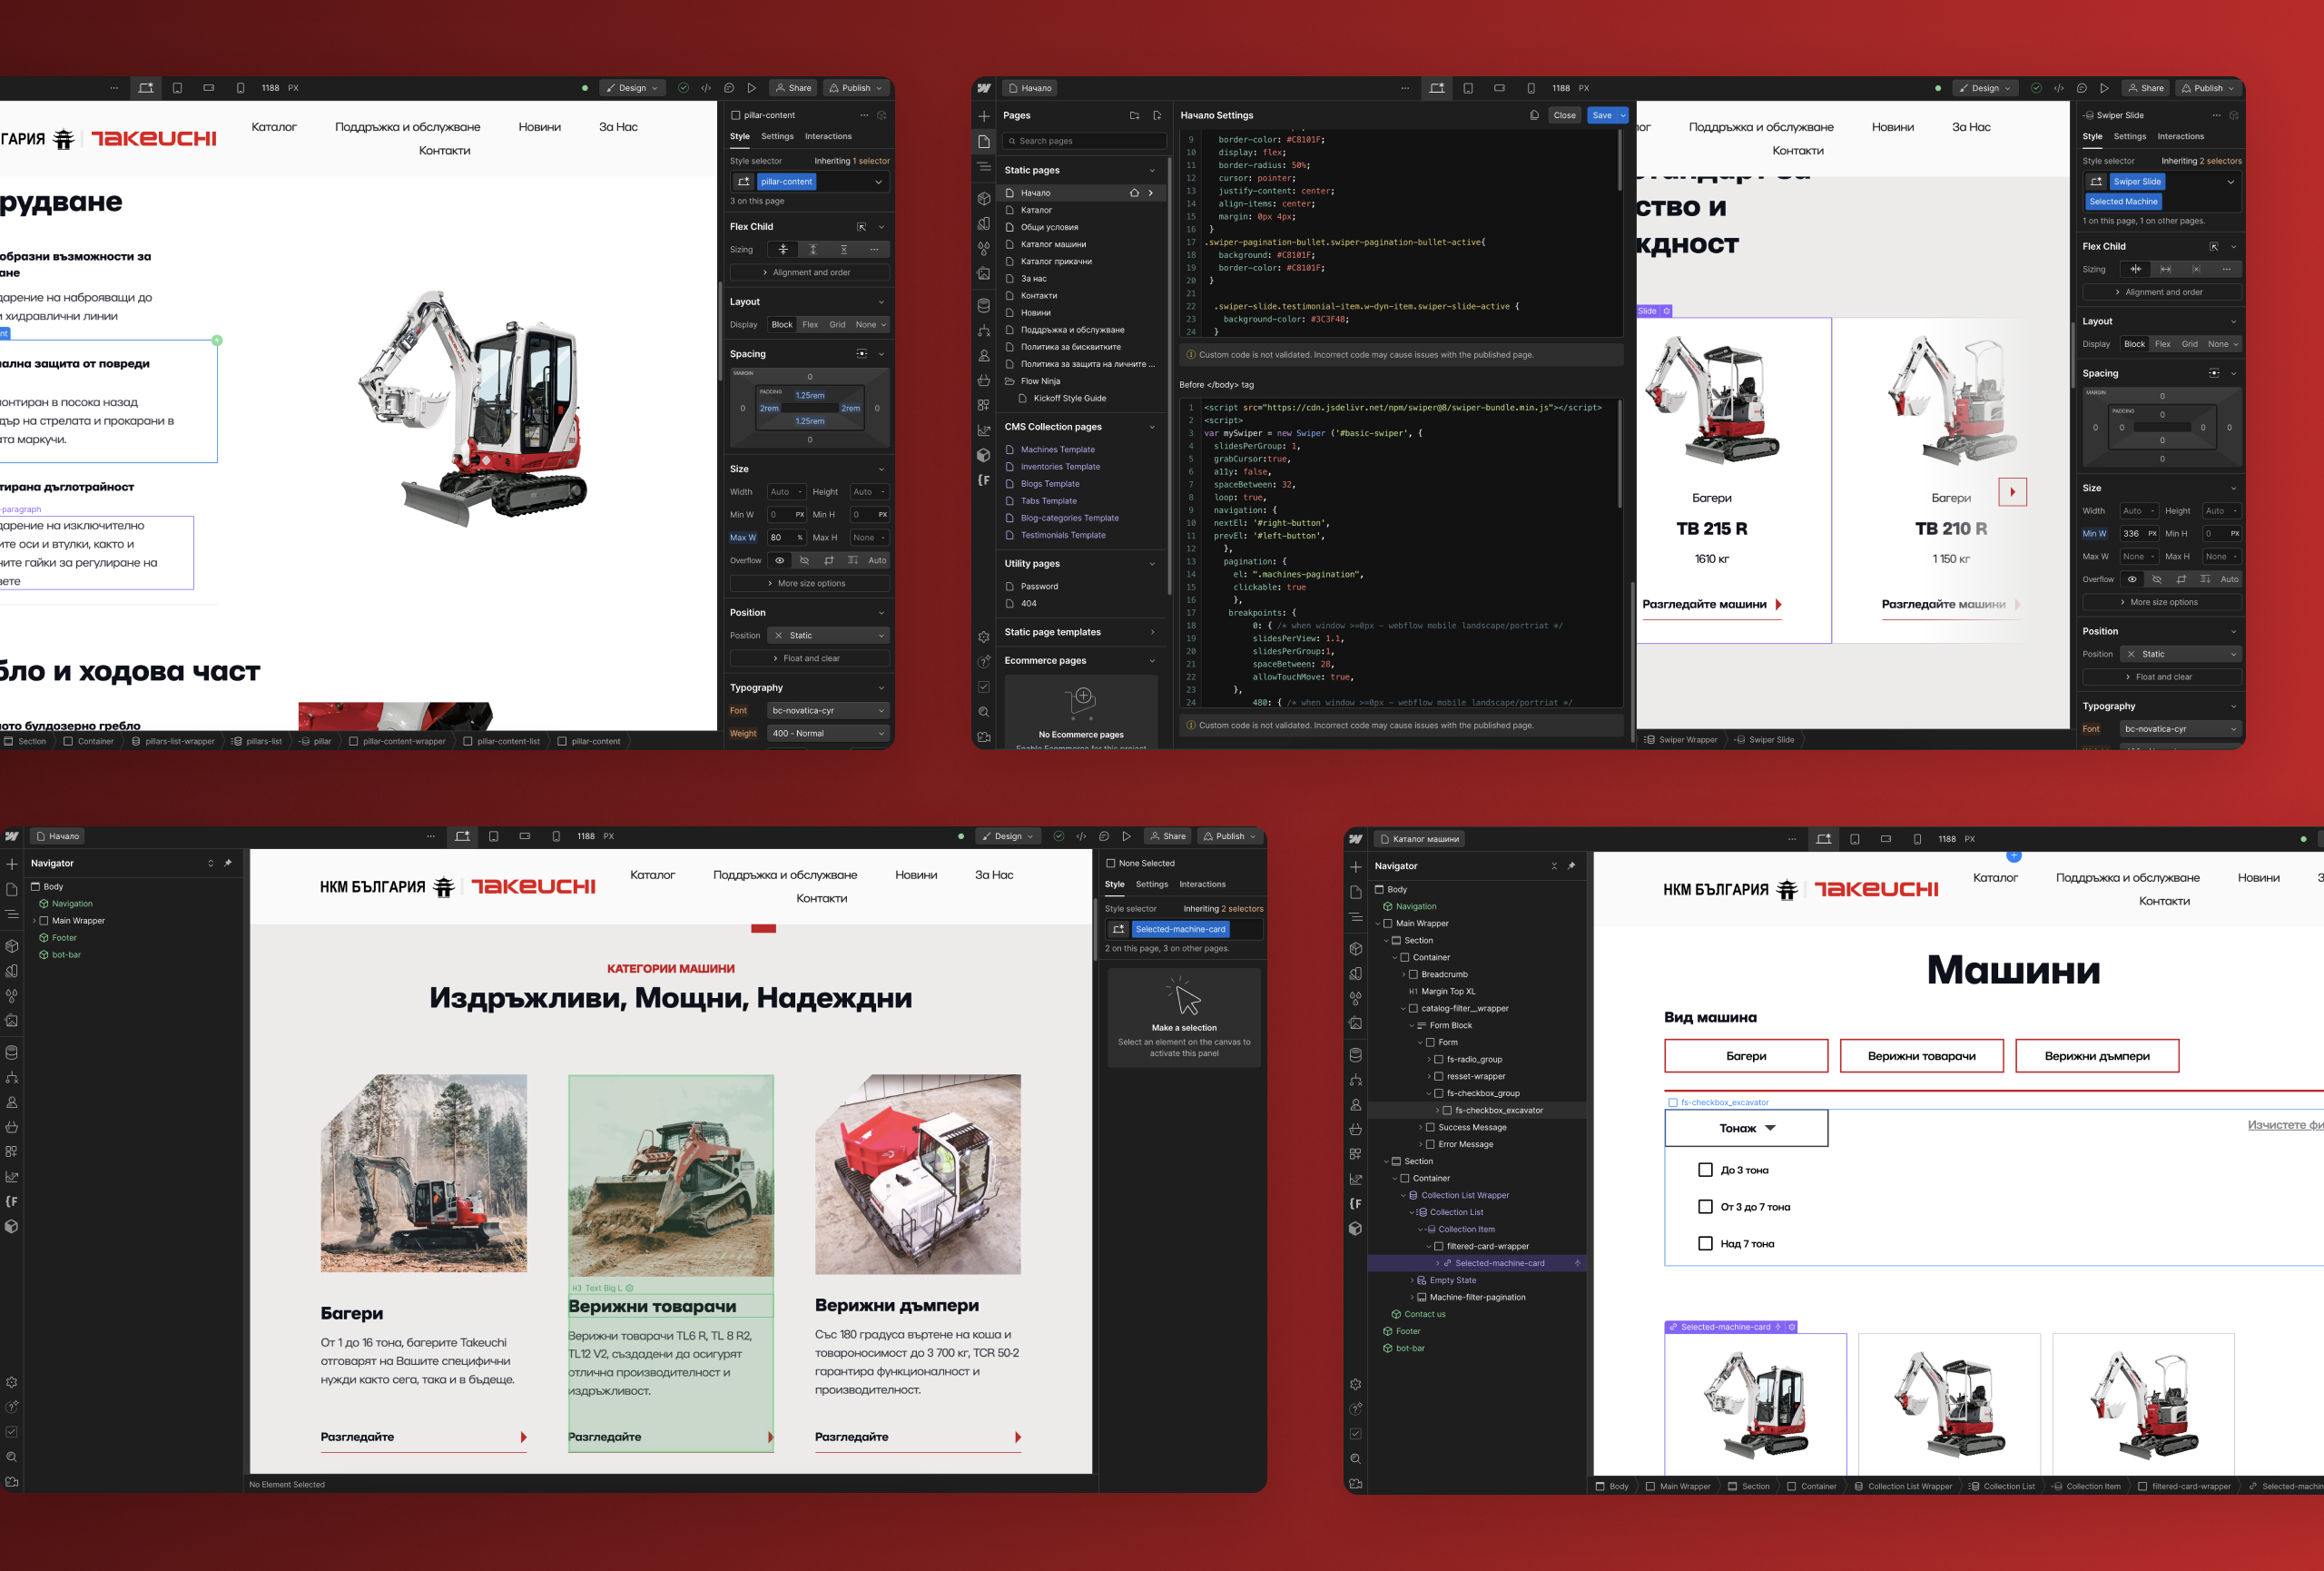The height and width of the screenshot is (1571, 2324).
Task: Open Interactions tab in the None Selected panel
Action: (1202, 884)
